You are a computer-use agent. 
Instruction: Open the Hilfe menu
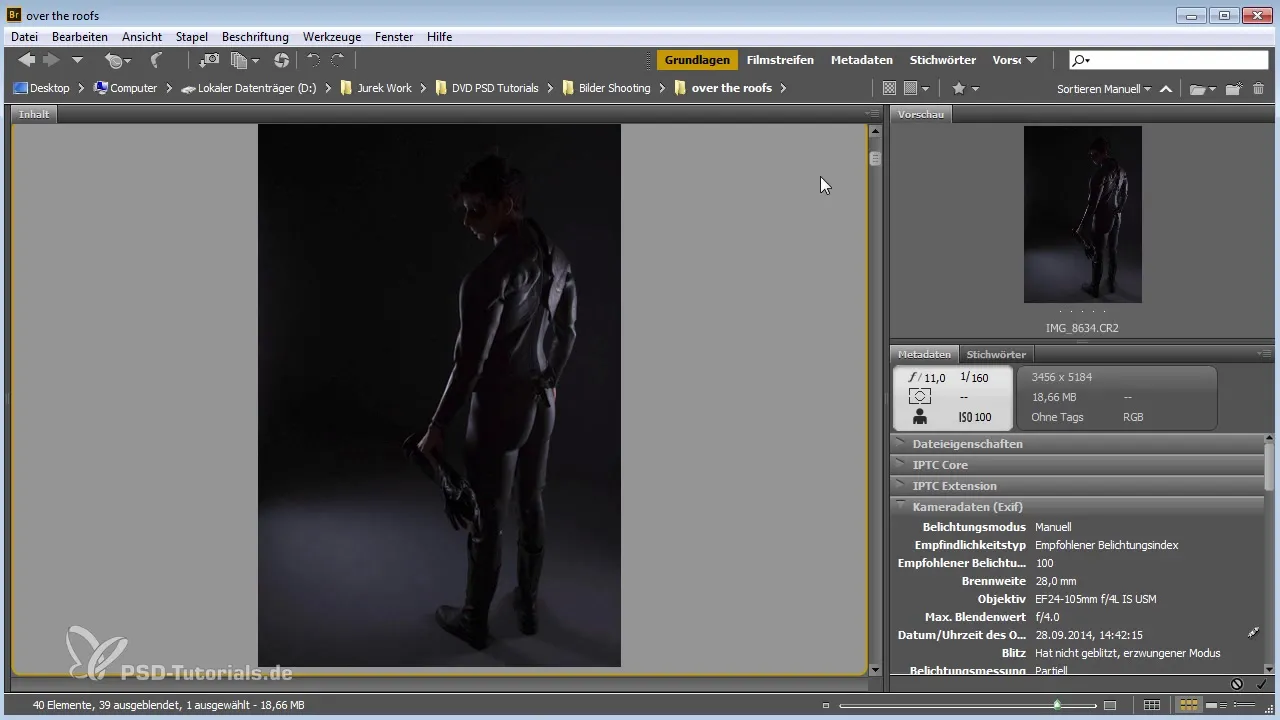[439, 37]
